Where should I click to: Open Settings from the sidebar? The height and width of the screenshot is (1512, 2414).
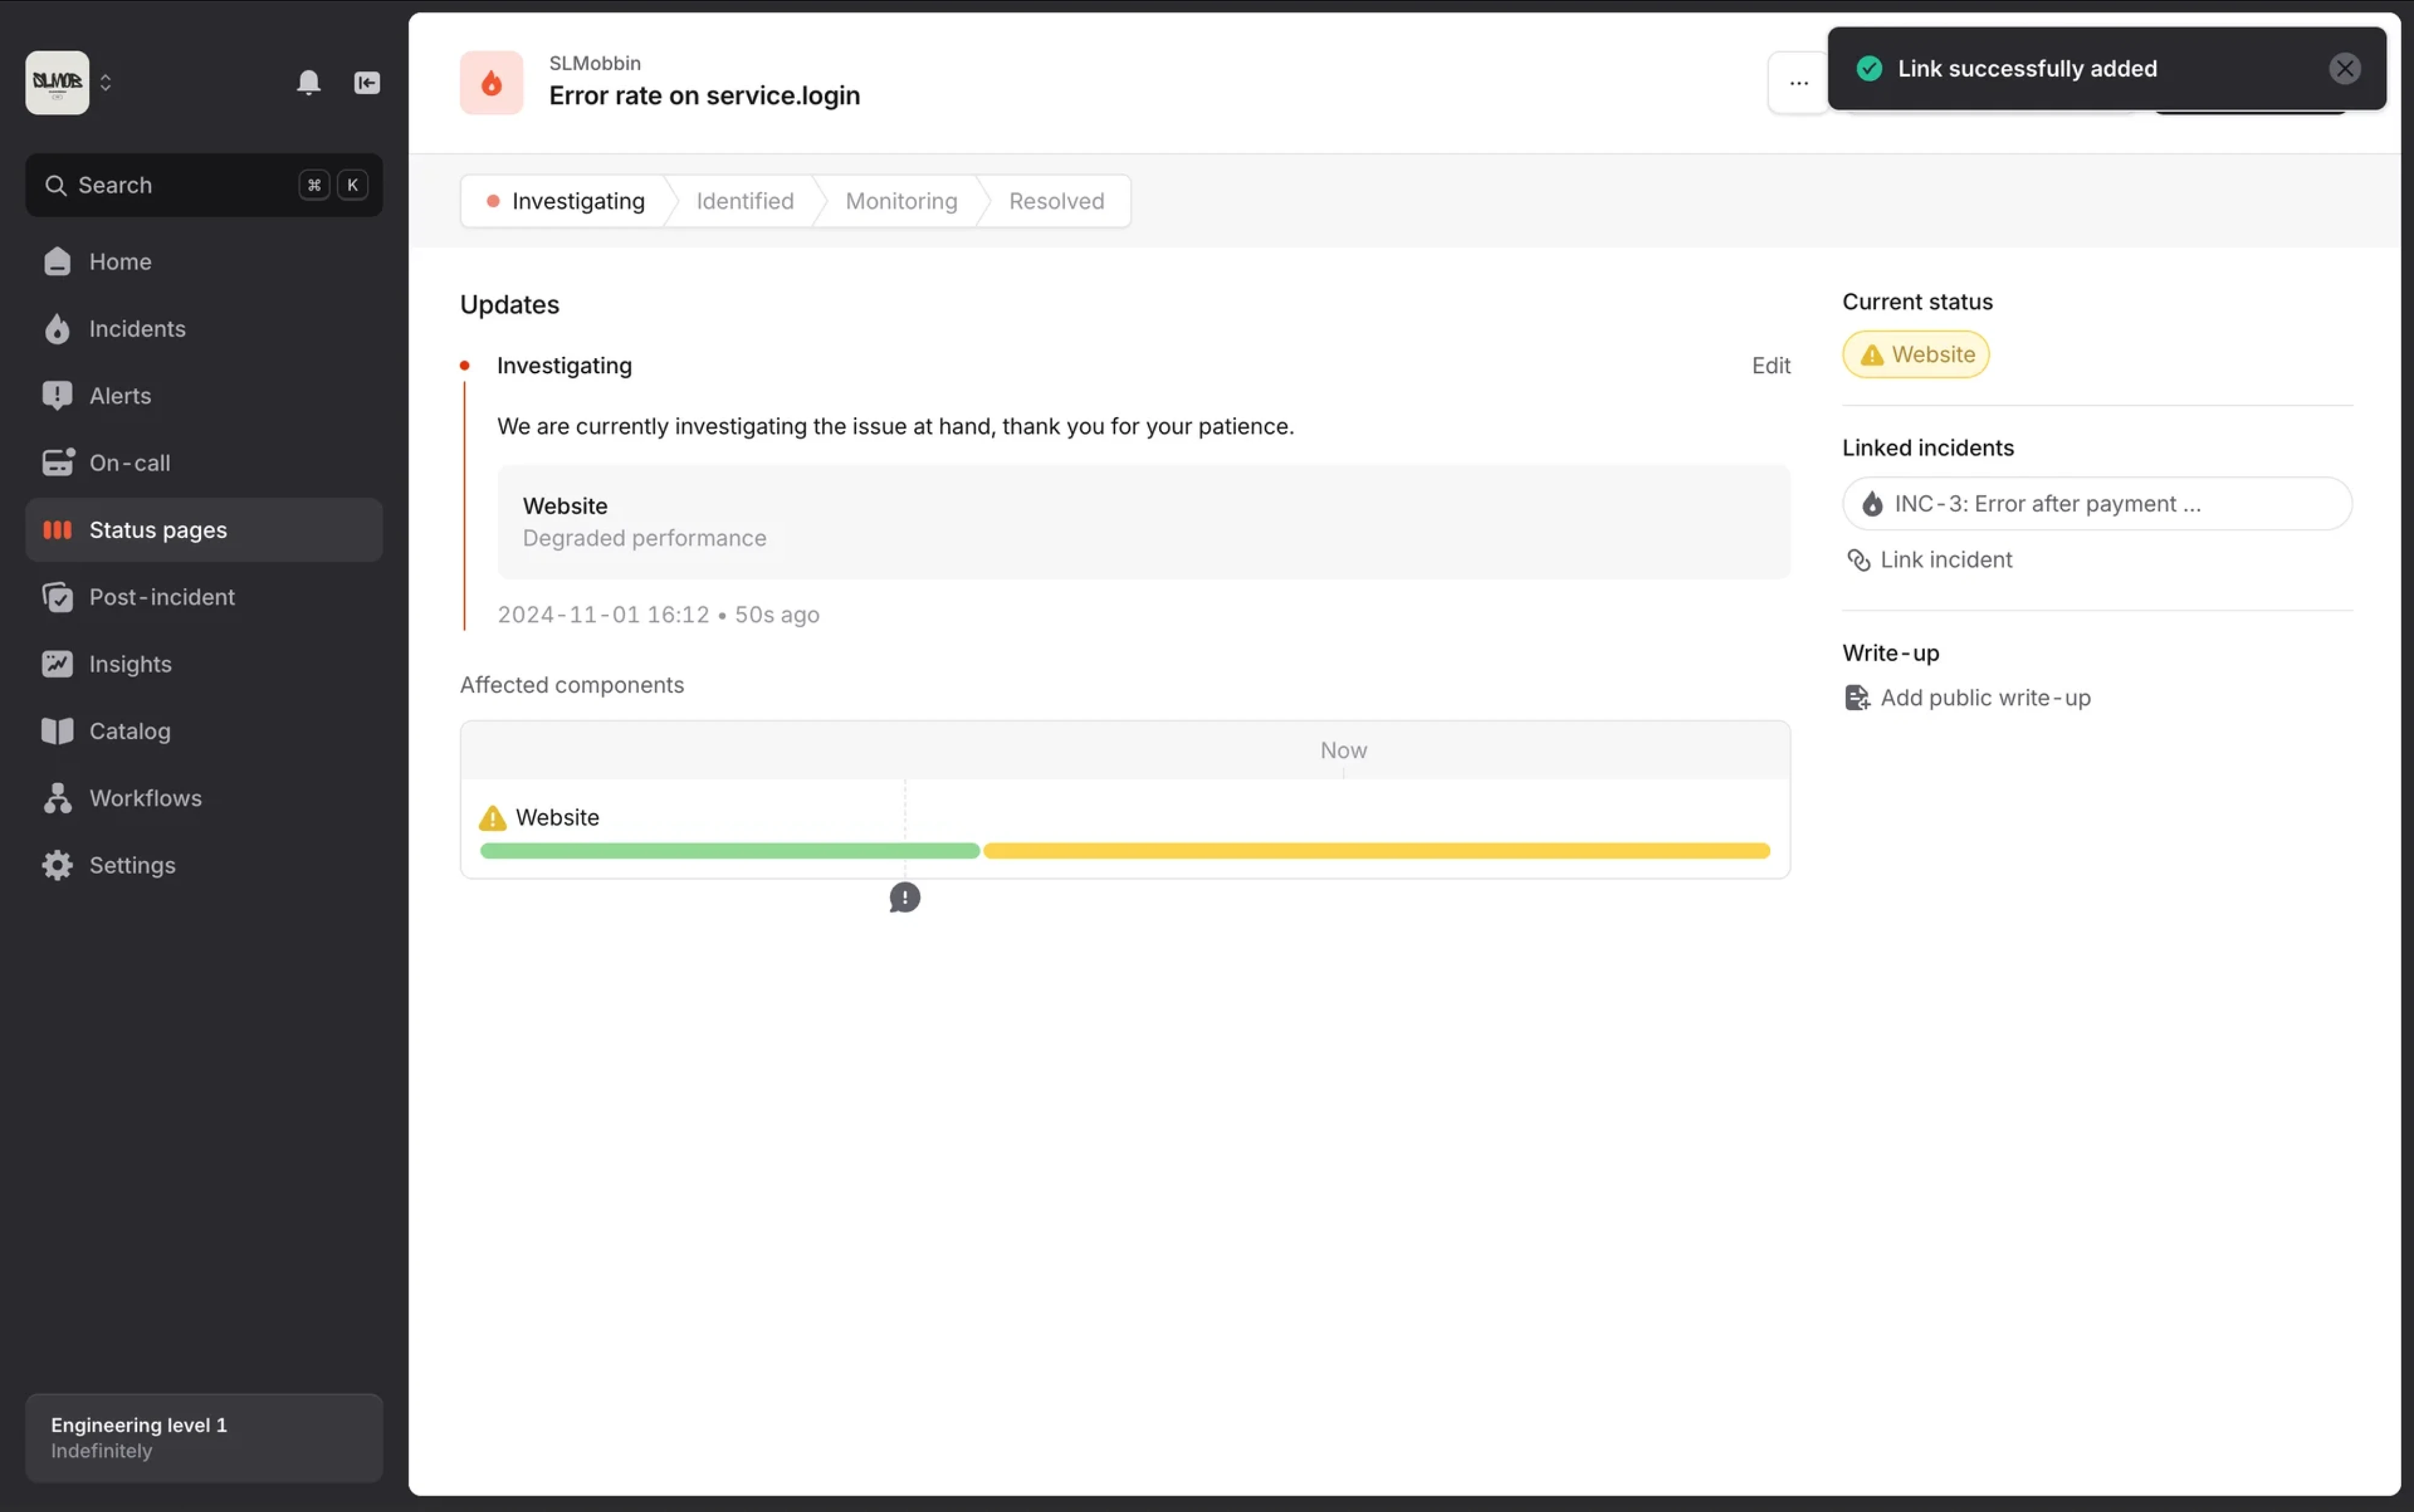click(134, 865)
